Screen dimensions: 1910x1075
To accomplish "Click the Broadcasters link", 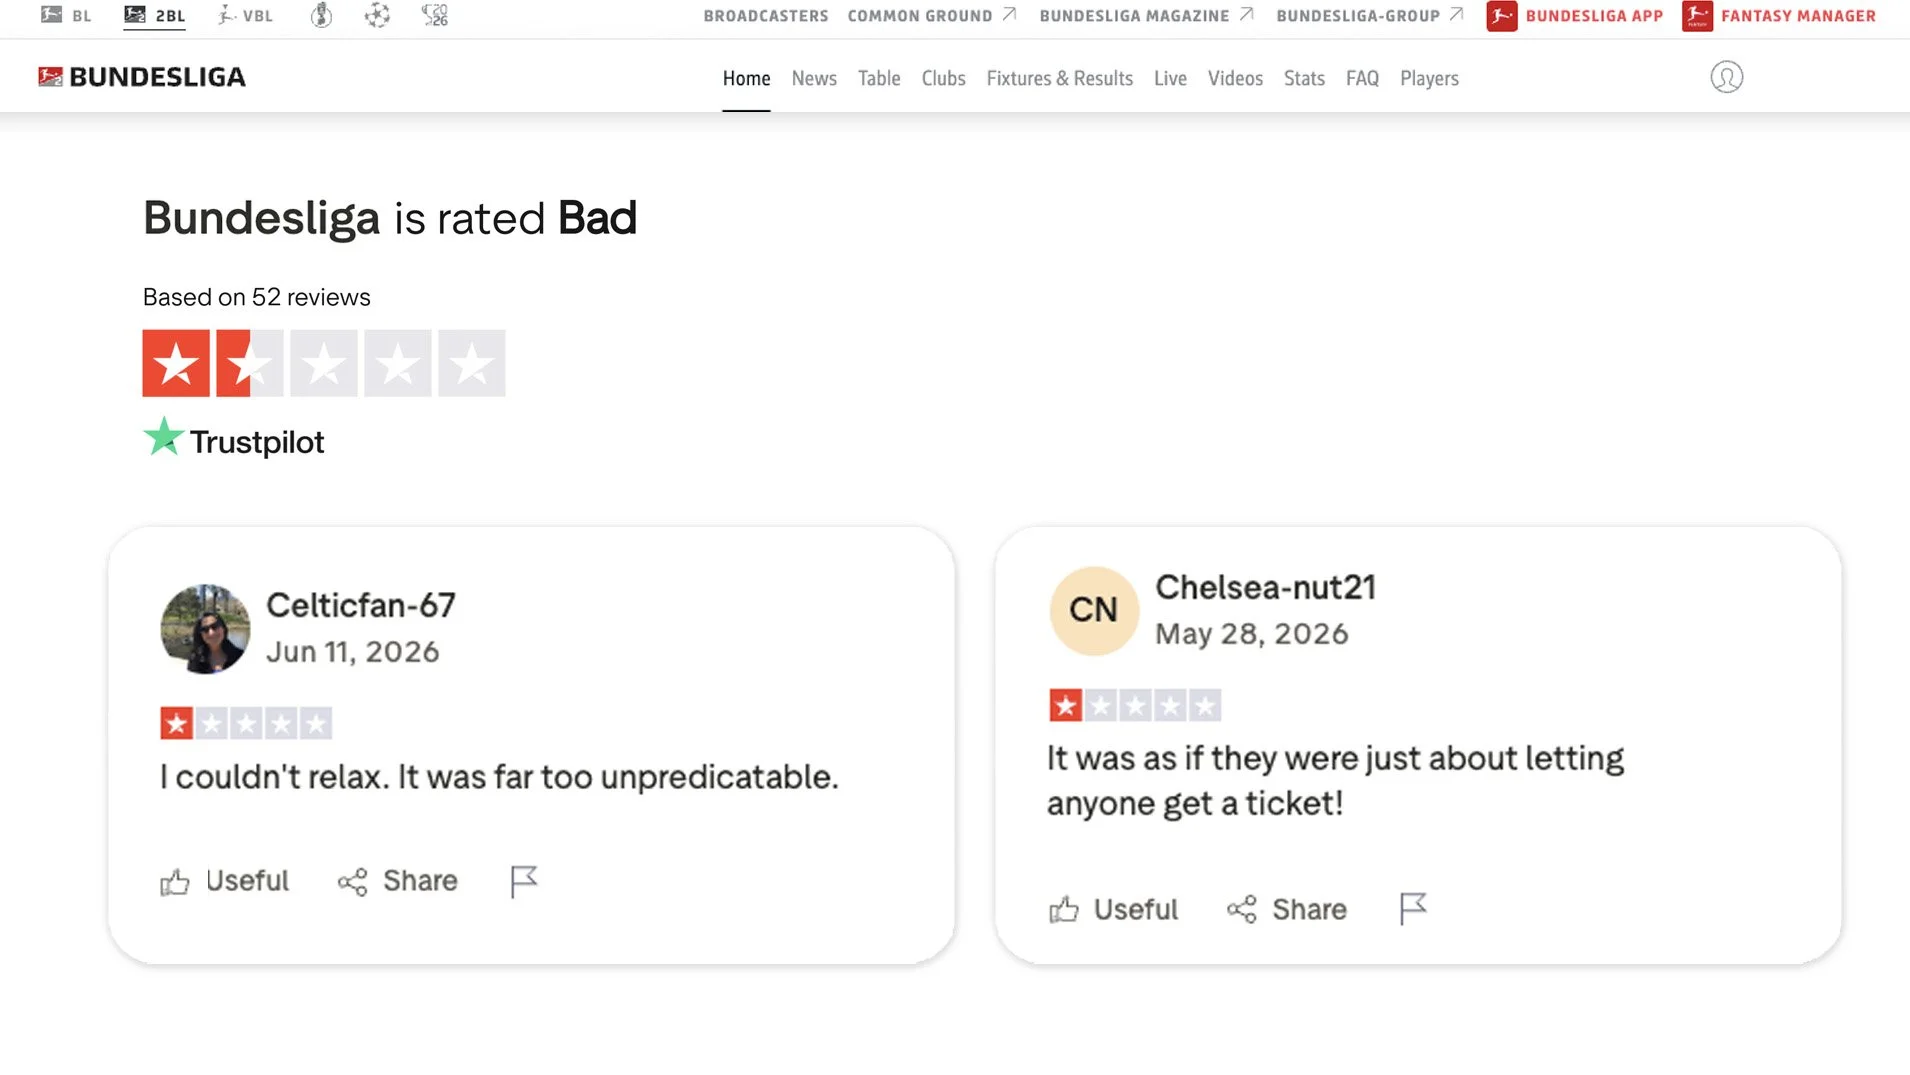I will (x=766, y=16).
